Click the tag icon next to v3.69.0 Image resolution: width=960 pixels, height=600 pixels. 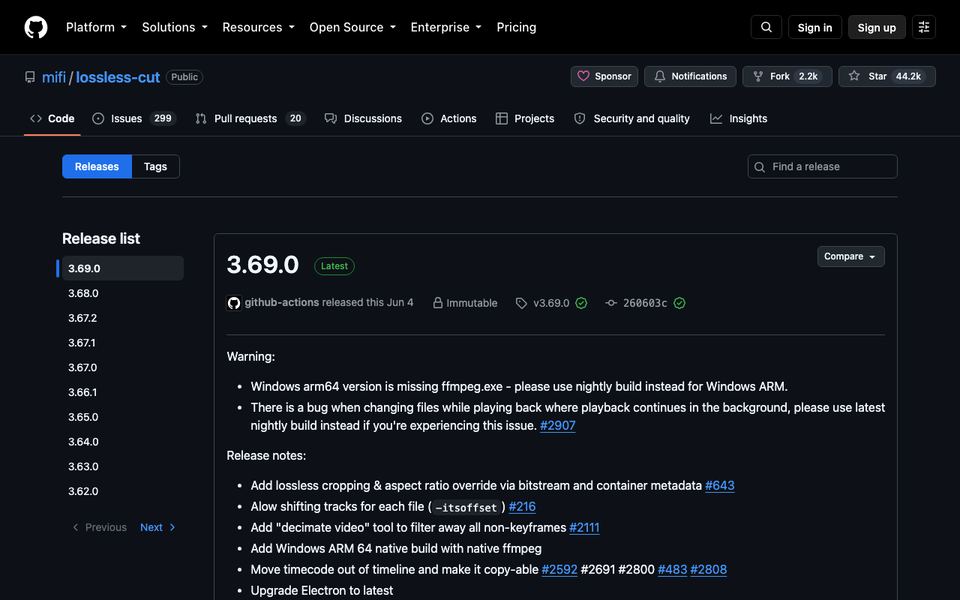point(521,303)
